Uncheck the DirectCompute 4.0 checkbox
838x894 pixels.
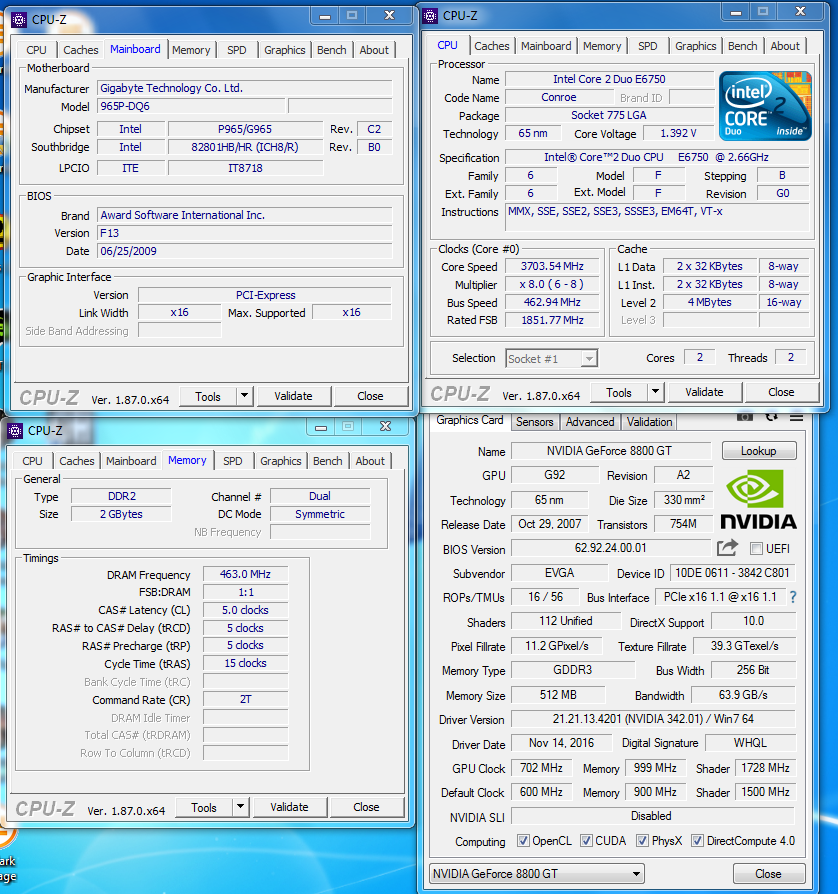pos(697,841)
